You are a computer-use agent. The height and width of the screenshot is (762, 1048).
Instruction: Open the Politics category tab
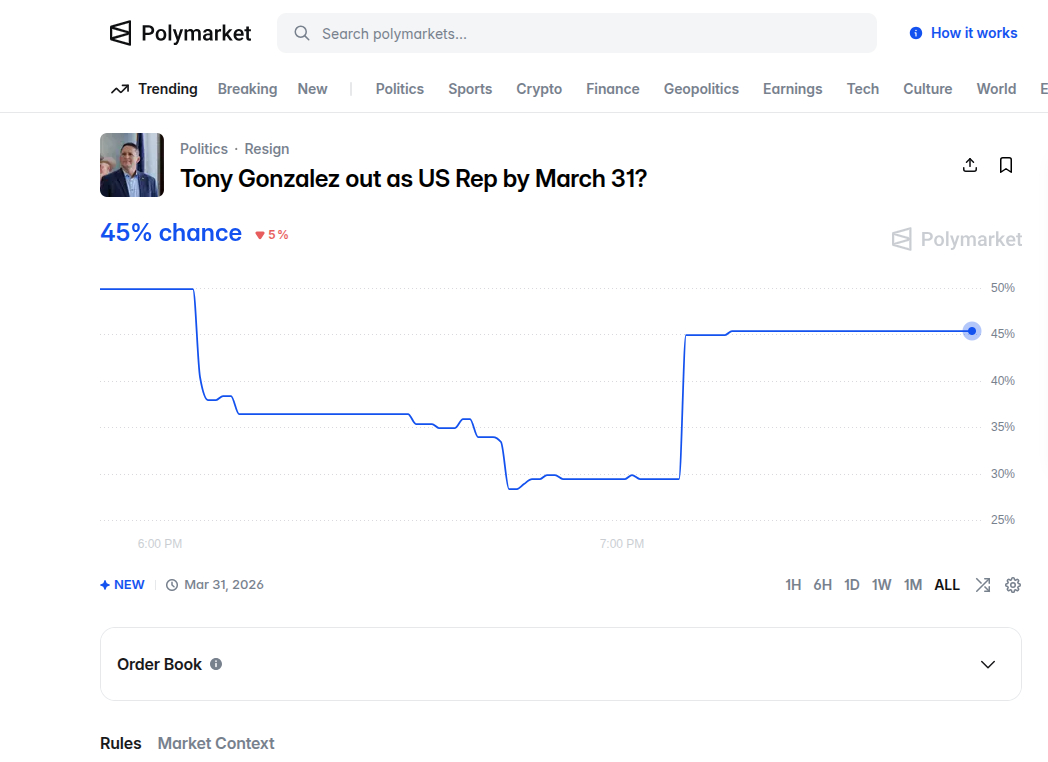399,89
